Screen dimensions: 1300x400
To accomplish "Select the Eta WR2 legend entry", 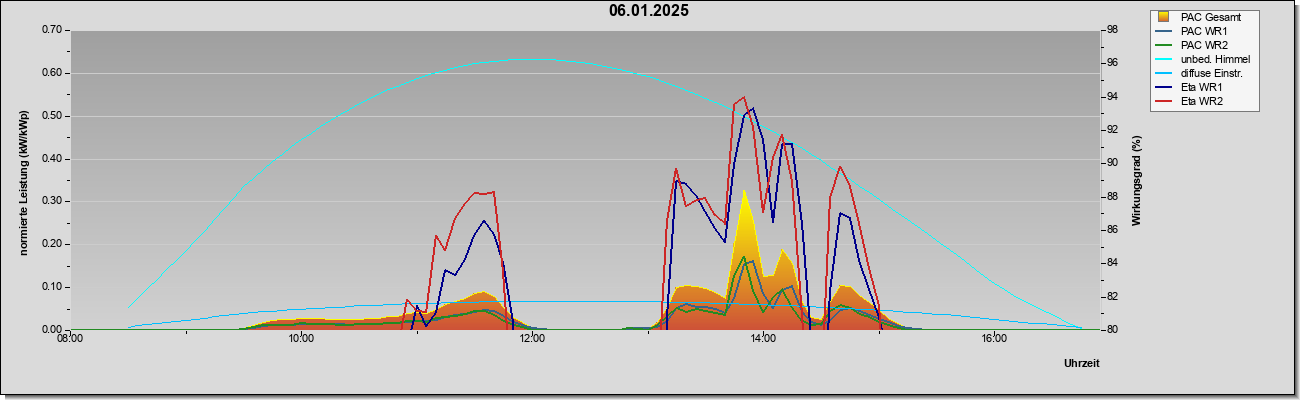I will tap(1195, 102).
